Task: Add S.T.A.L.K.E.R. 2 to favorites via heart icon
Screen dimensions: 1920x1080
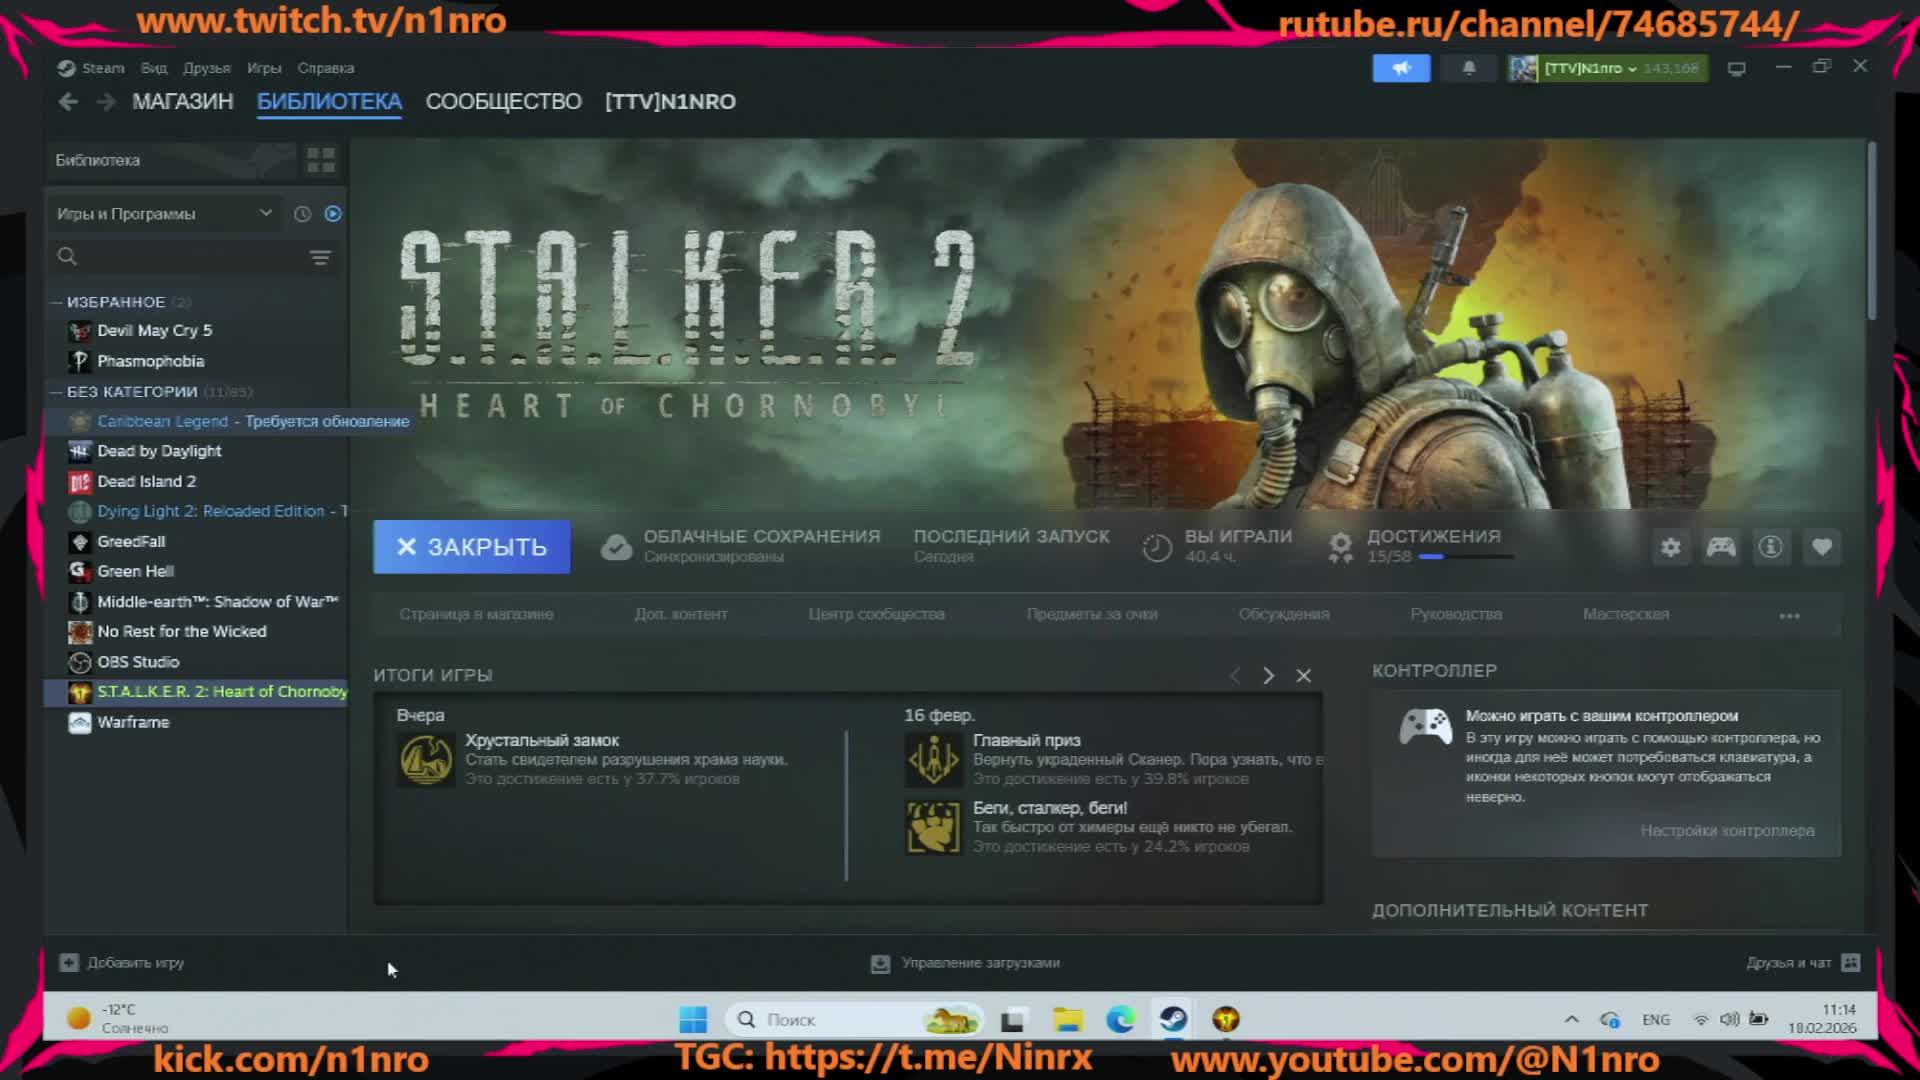Action: click(x=1822, y=547)
